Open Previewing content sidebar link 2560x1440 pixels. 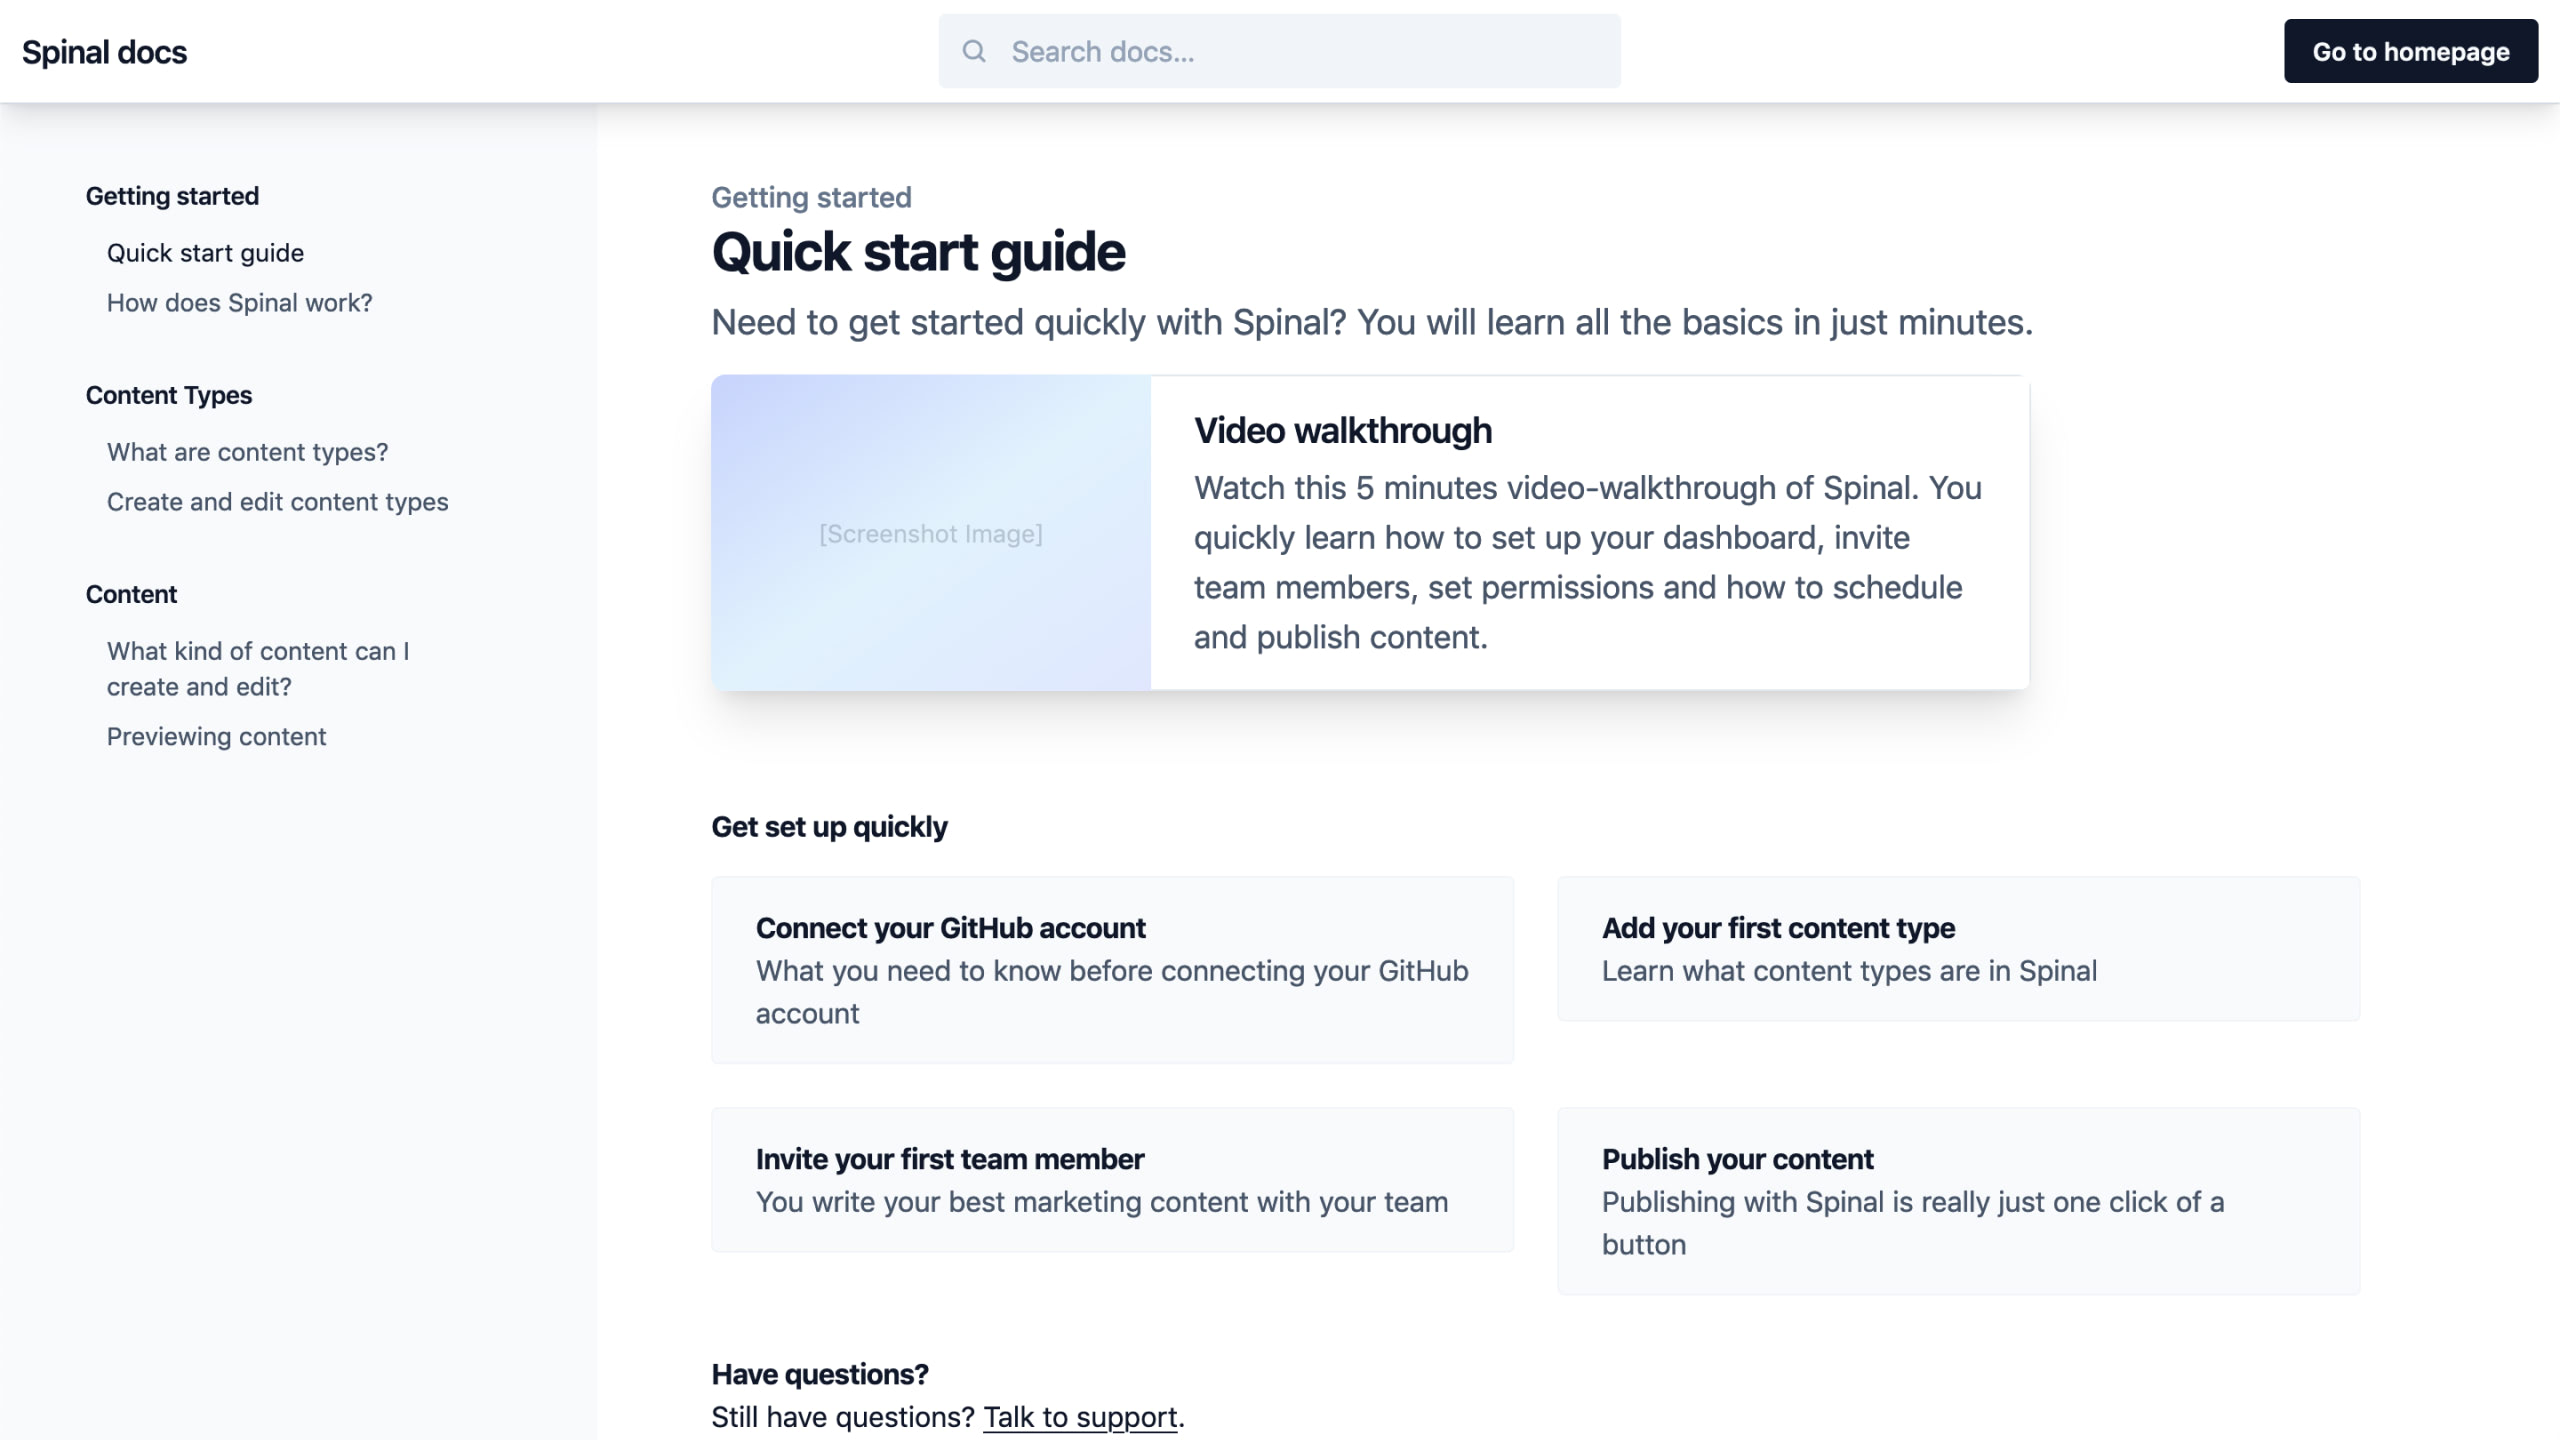tap(216, 737)
